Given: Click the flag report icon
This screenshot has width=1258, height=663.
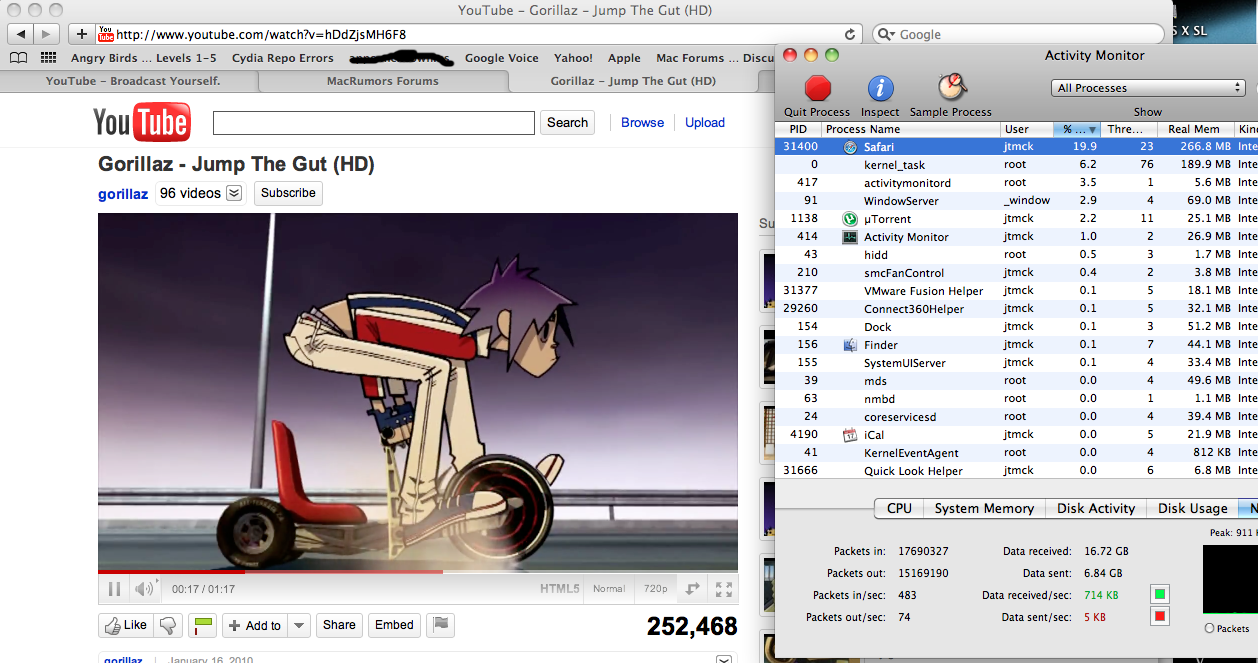Looking at the screenshot, I should (x=440, y=625).
